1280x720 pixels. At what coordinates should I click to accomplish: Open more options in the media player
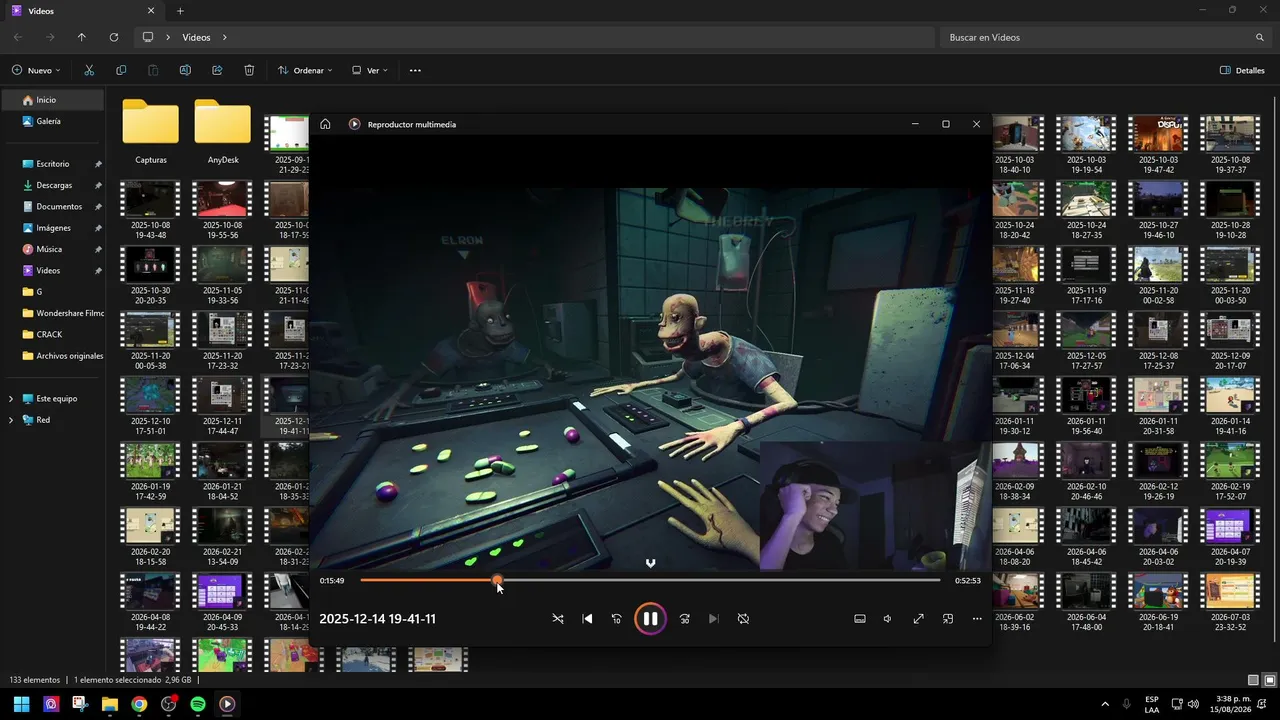977,619
